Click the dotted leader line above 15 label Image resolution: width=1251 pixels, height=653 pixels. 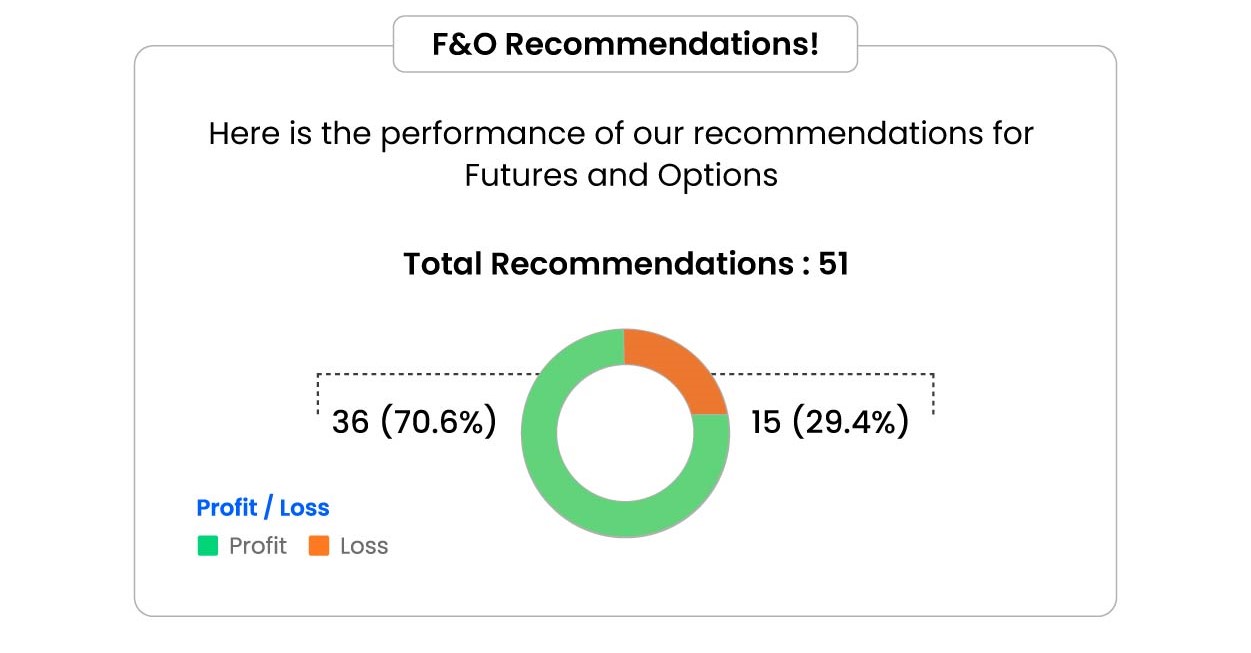[830, 375]
